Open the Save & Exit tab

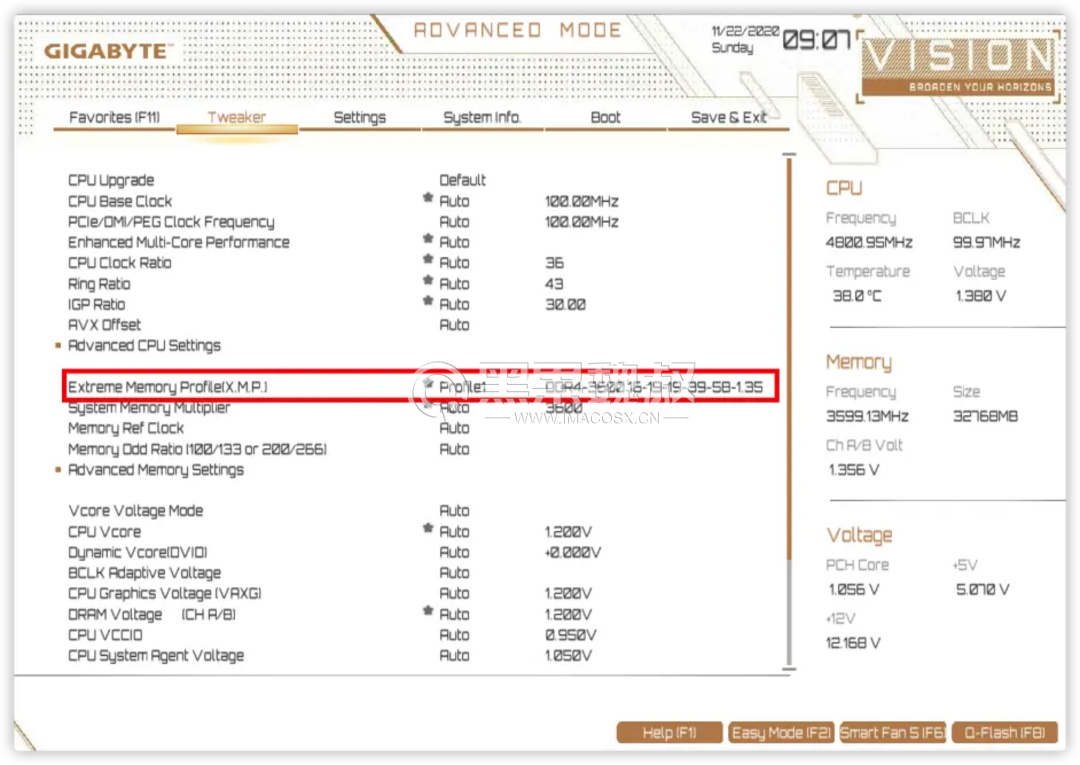tap(729, 118)
